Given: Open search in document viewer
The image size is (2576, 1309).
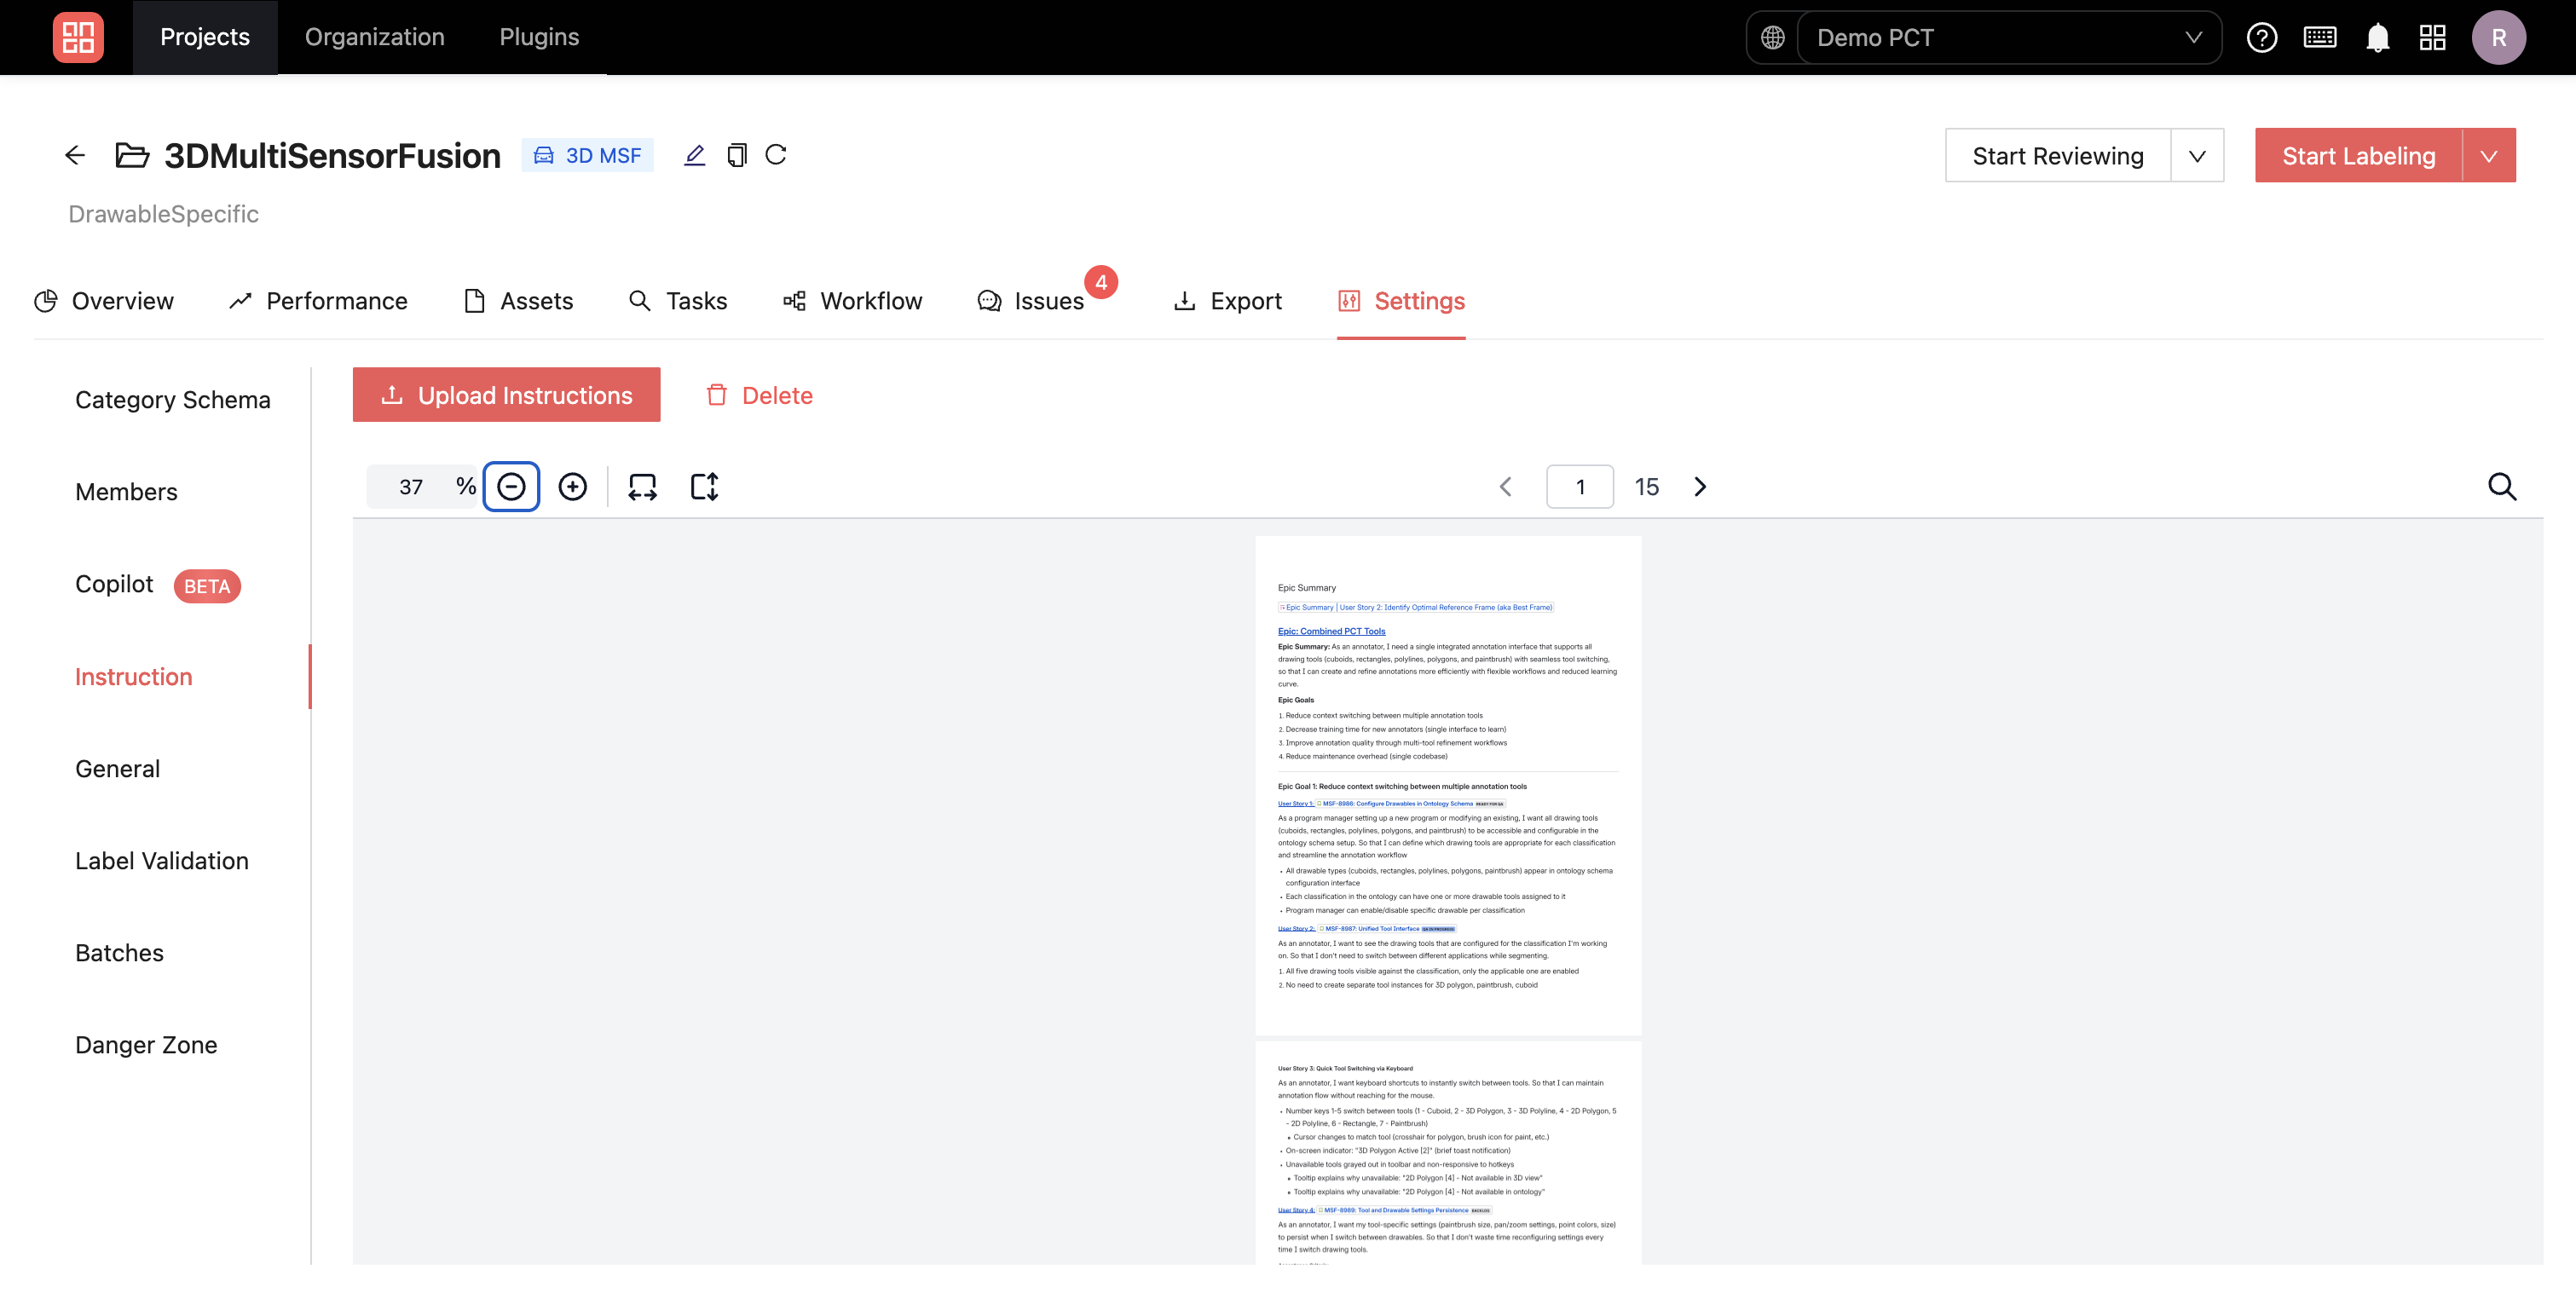Looking at the screenshot, I should (x=2501, y=487).
